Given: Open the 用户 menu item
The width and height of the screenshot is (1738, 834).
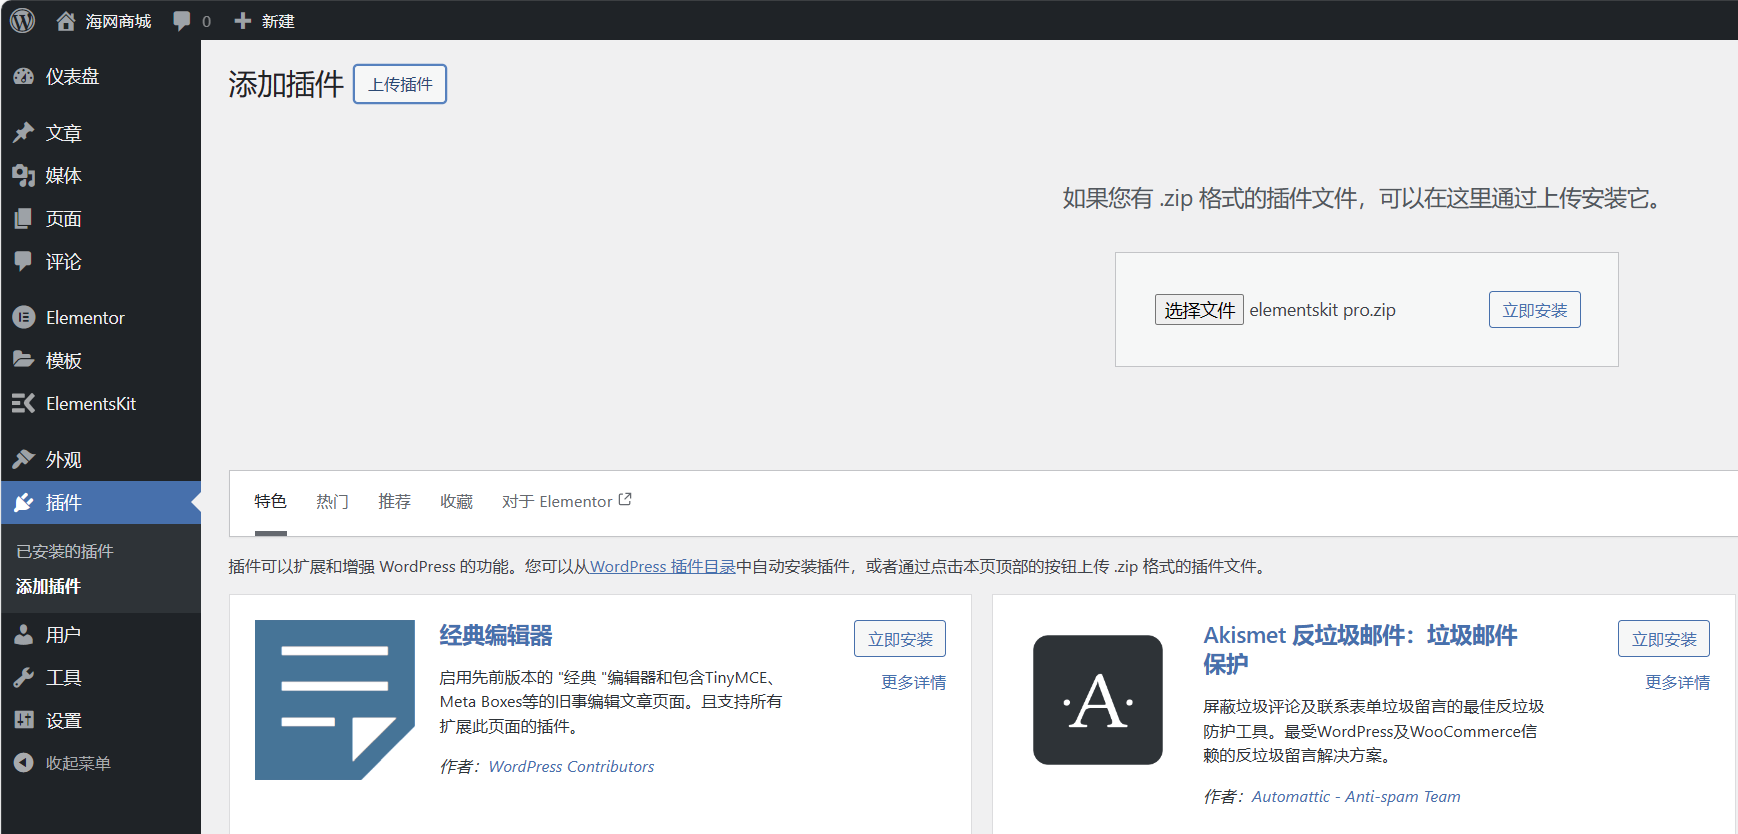Looking at the screenshot, I should (x=100, y=634).
